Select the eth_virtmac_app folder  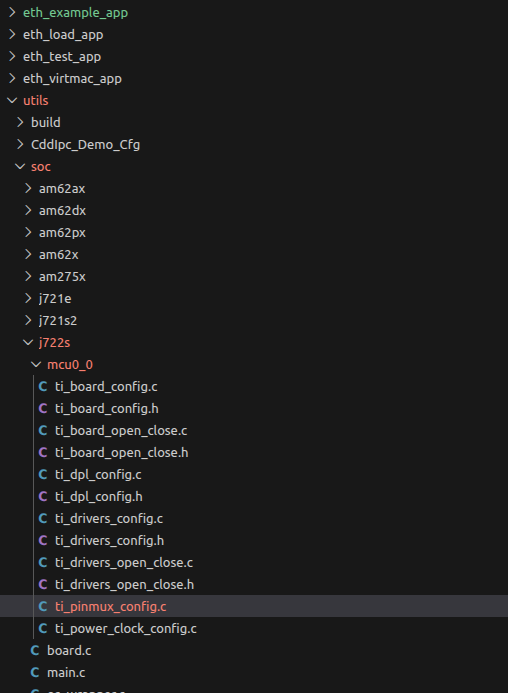[x=72, y=79]
